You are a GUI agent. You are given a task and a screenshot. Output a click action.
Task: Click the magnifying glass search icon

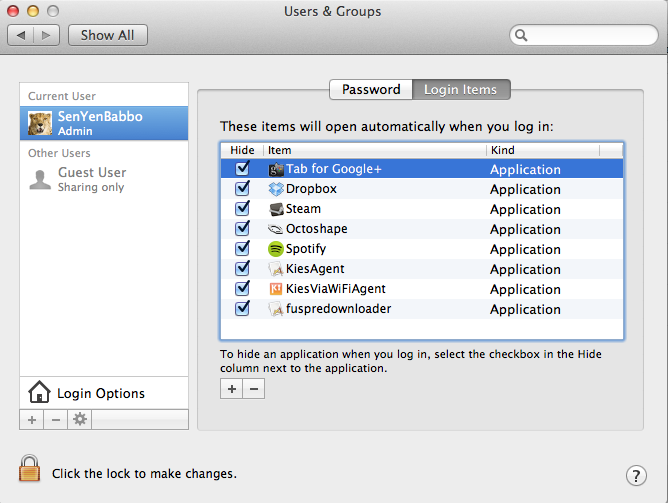521,35
